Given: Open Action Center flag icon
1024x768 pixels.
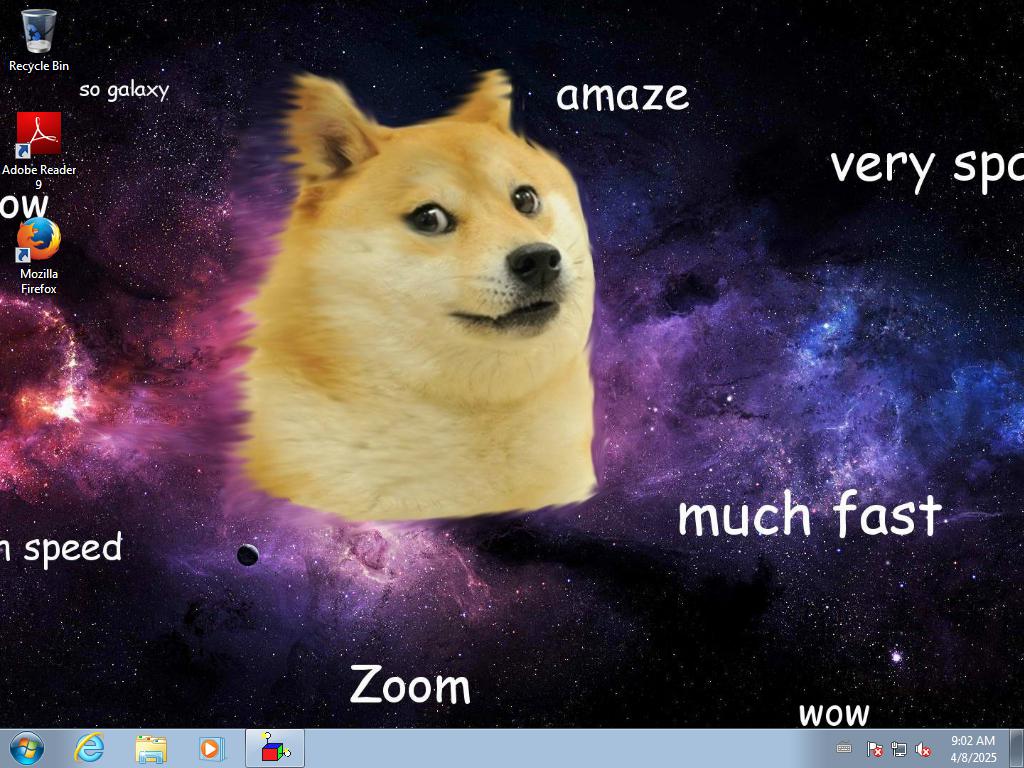Looking at the screenshot, I should tap(874, 749).
